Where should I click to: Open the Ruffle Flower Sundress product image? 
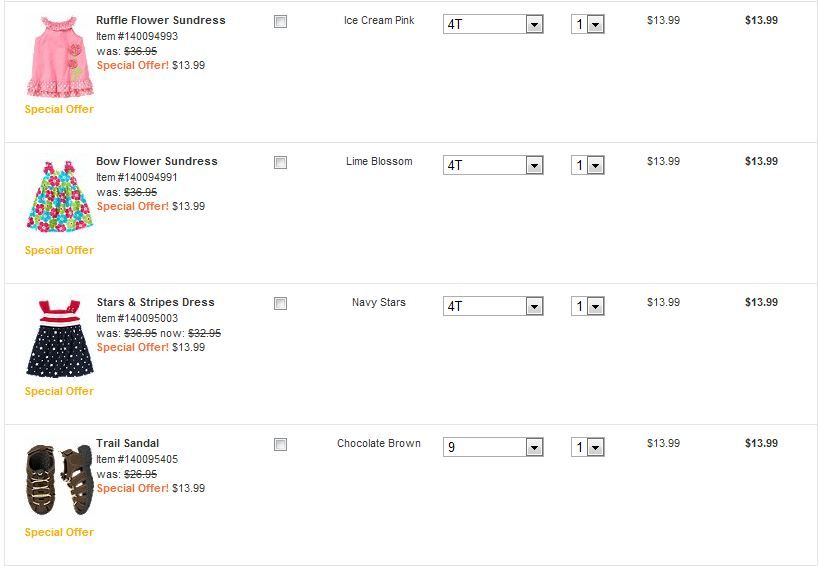click(x=58, y=55)
